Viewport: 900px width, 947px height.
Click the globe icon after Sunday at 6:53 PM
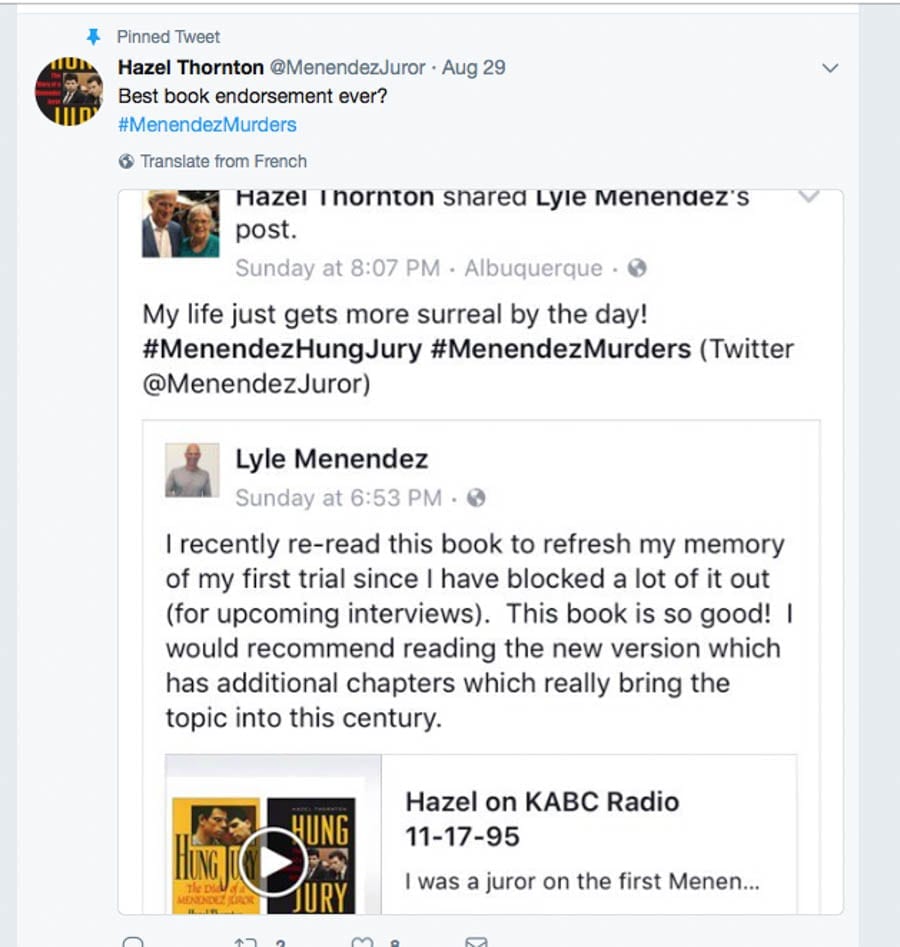coord(477,497)
